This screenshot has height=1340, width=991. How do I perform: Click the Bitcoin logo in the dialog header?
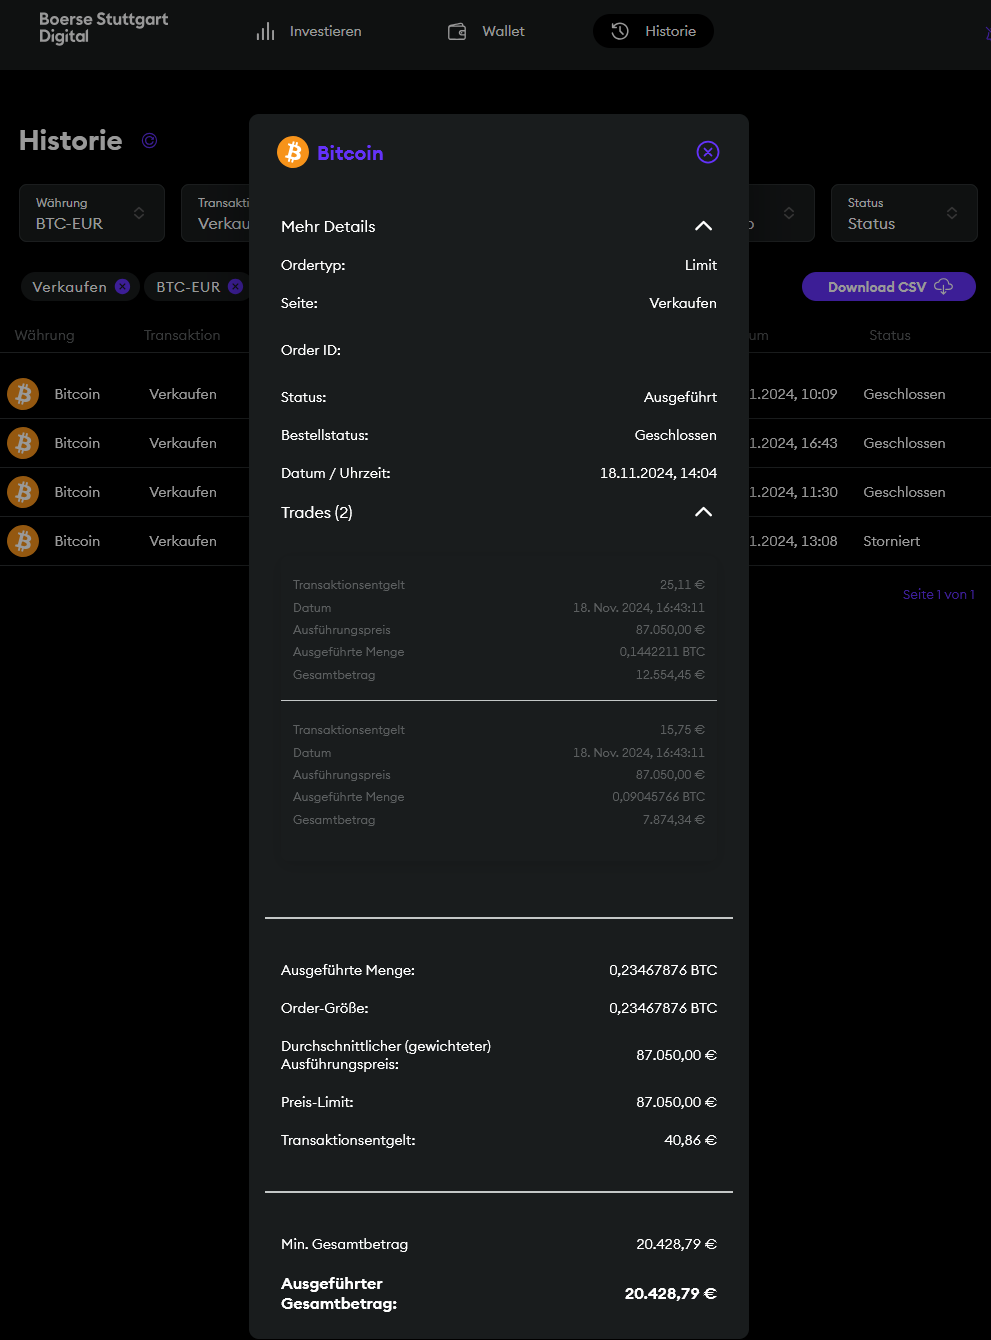[x=293, y=152]
